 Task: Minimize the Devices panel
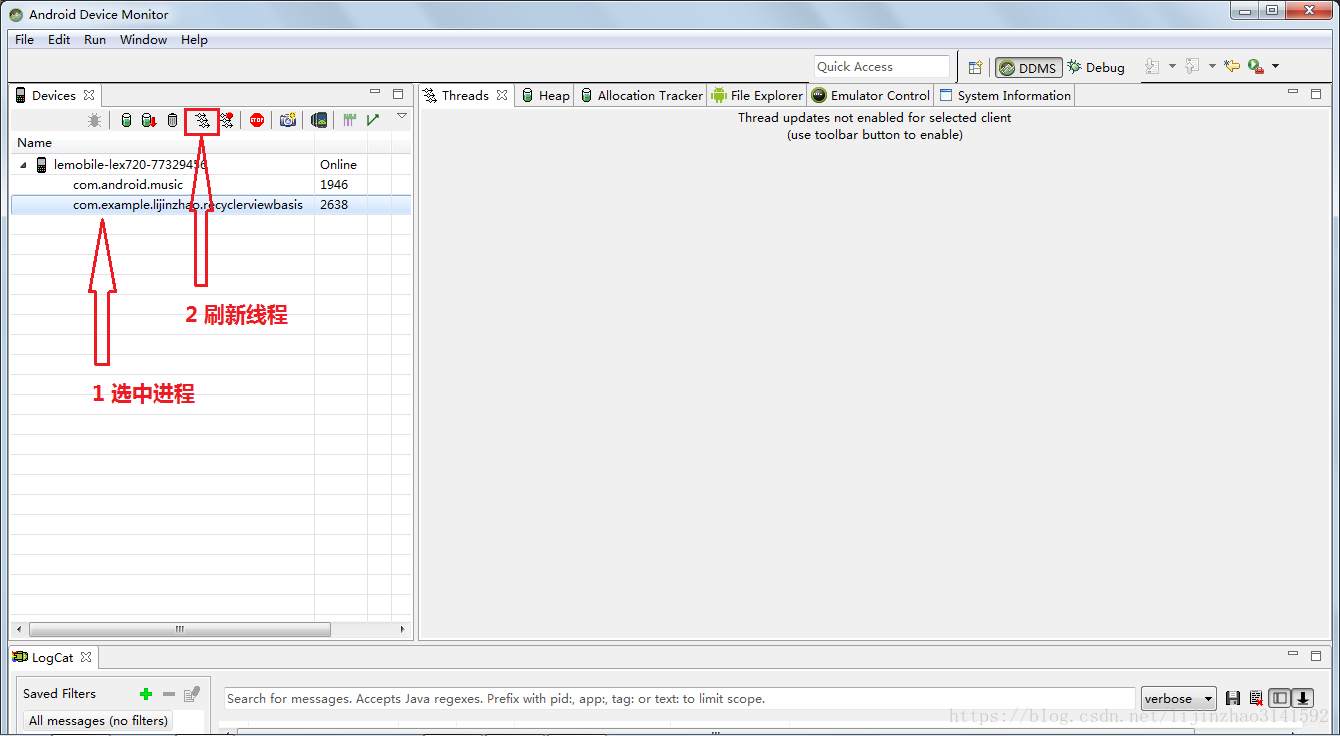[x=375, y=93]
